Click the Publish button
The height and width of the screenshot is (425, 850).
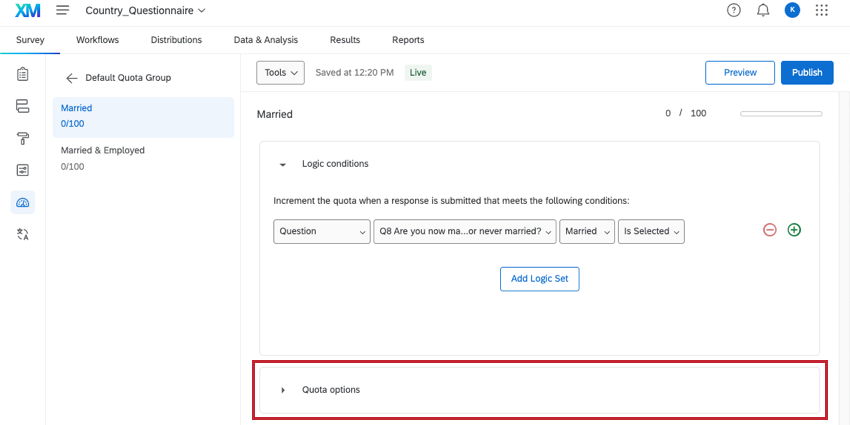tap(807, 73)
